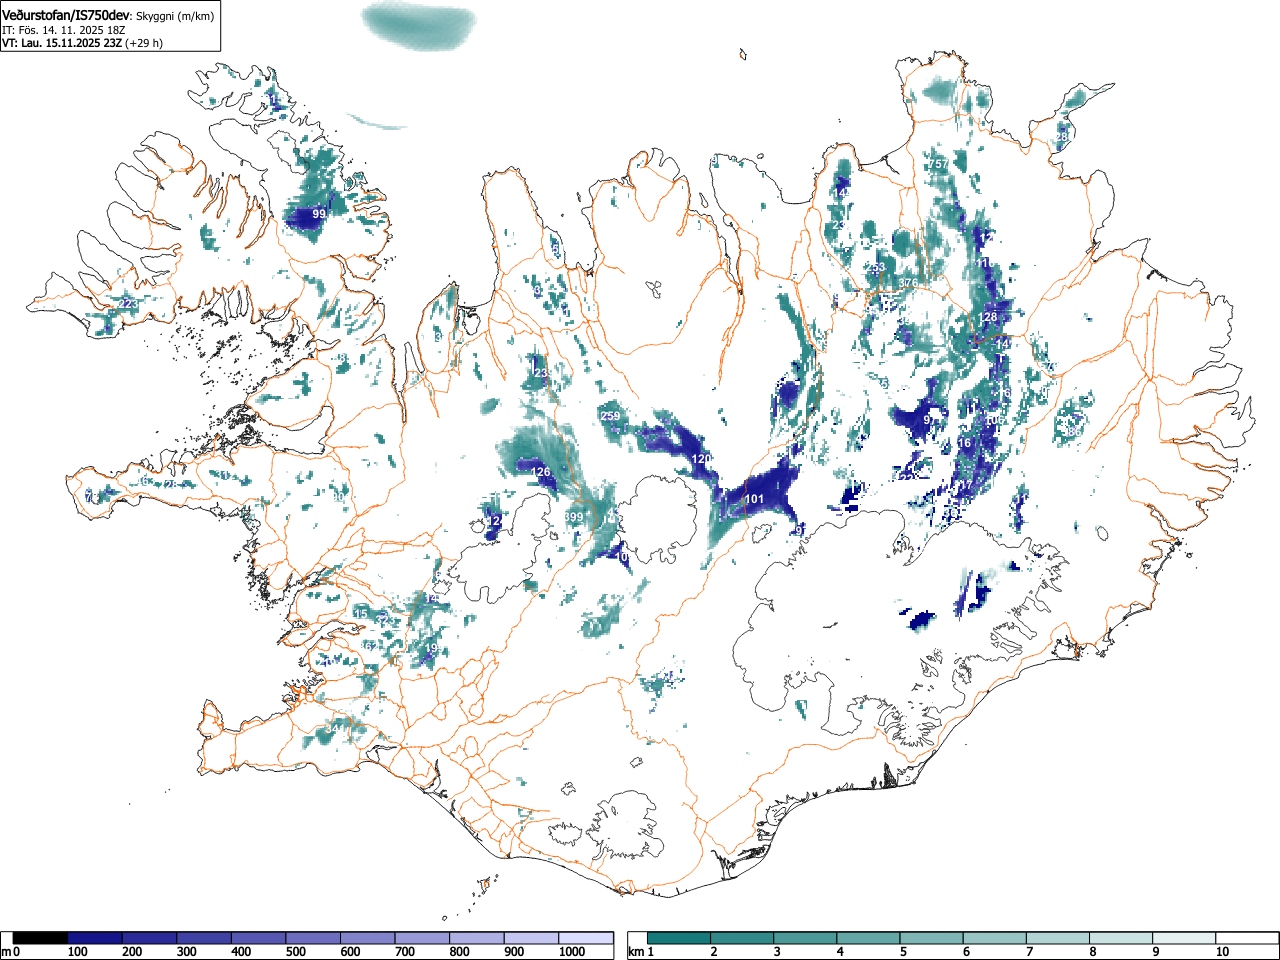
Task: Click the 'Skyggni (m/km)' label in header
Action: coord(175,16)
